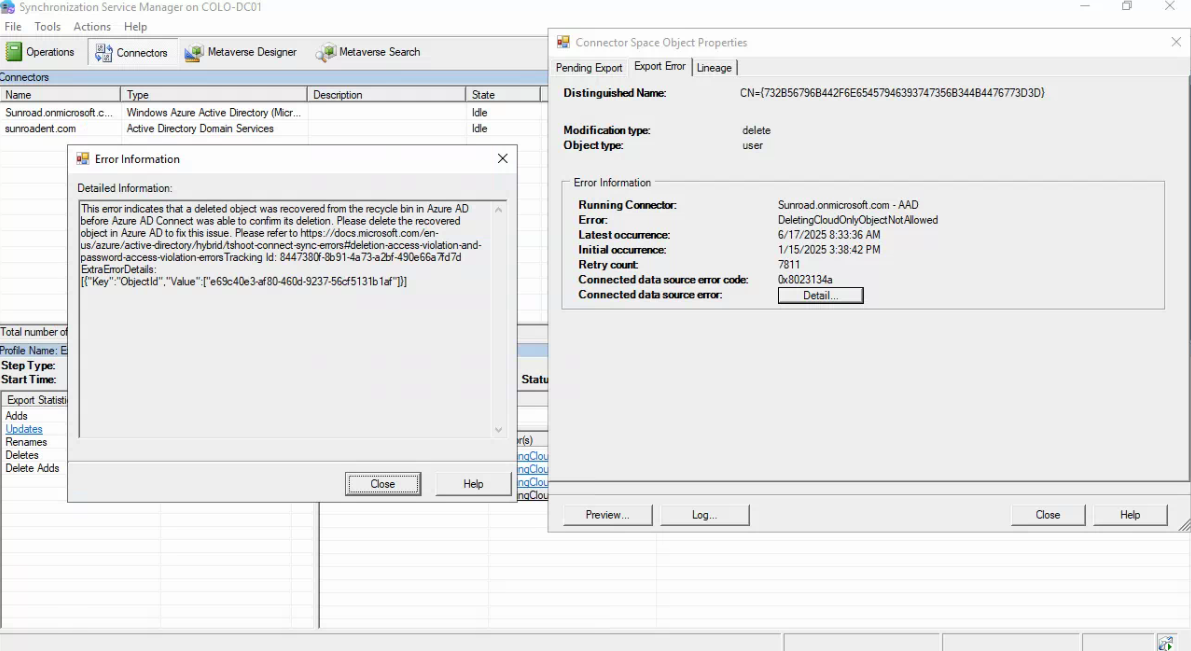This screenshot has width=1191, height=651.
Task: Follow the Updates statistics link
Action: (x=23, y=428)
